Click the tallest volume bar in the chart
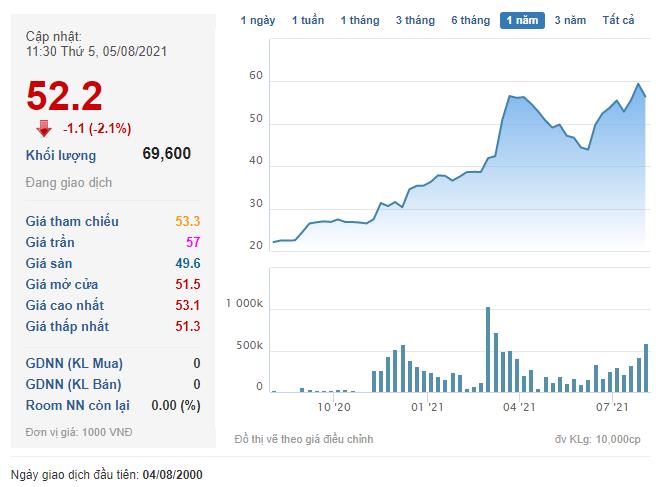Viewport: 664px width, 487px height. coord(487,350)
